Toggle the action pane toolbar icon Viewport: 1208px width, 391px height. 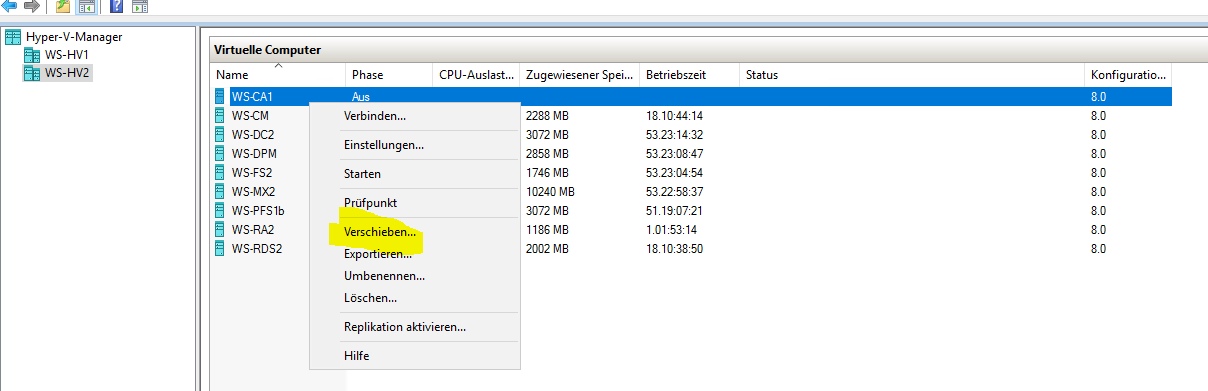(140, 6)
